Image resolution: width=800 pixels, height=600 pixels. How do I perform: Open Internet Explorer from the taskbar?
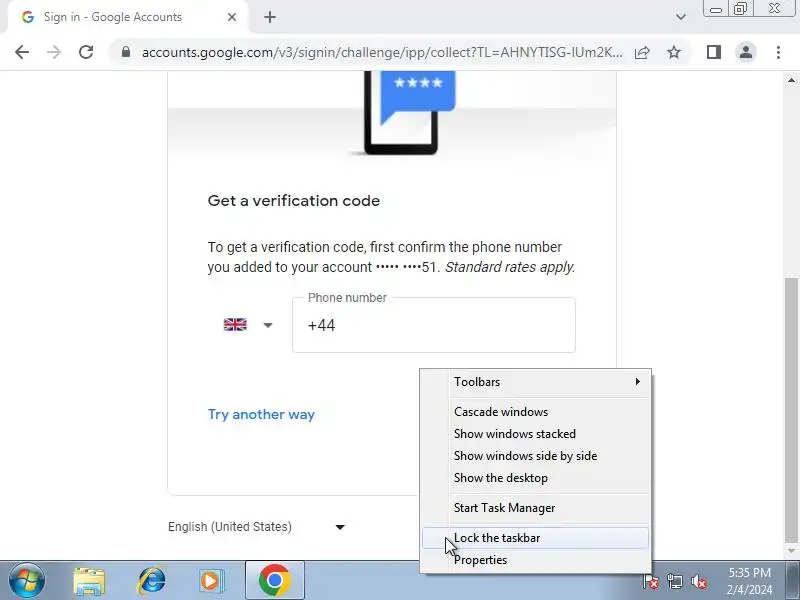tap(151, 580)
